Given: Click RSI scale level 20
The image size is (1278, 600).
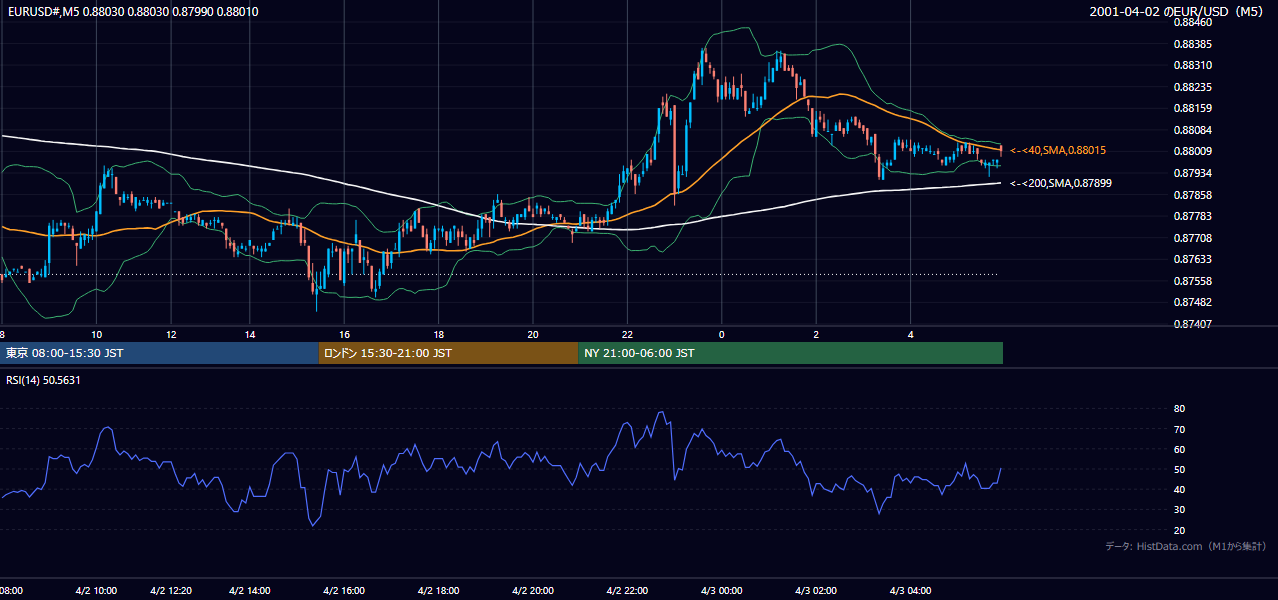Looking at the screenshot, I should [x=1180, y=530].
